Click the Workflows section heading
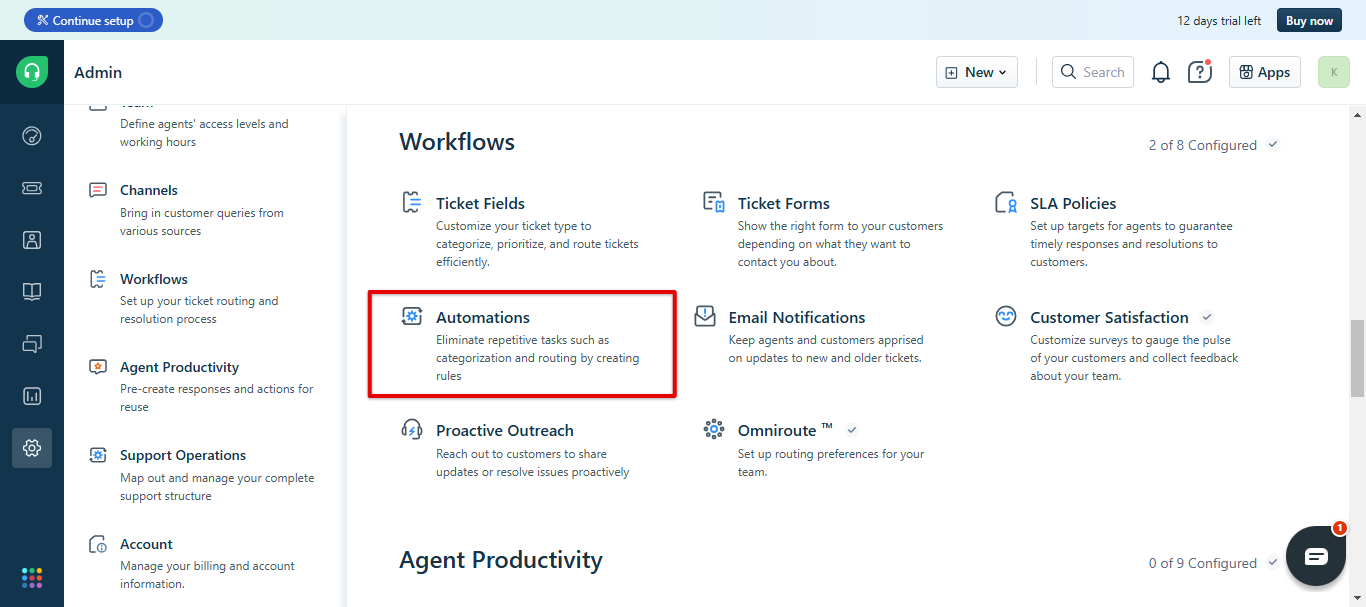Screen dimensions: 1366x607 [457, 141]
